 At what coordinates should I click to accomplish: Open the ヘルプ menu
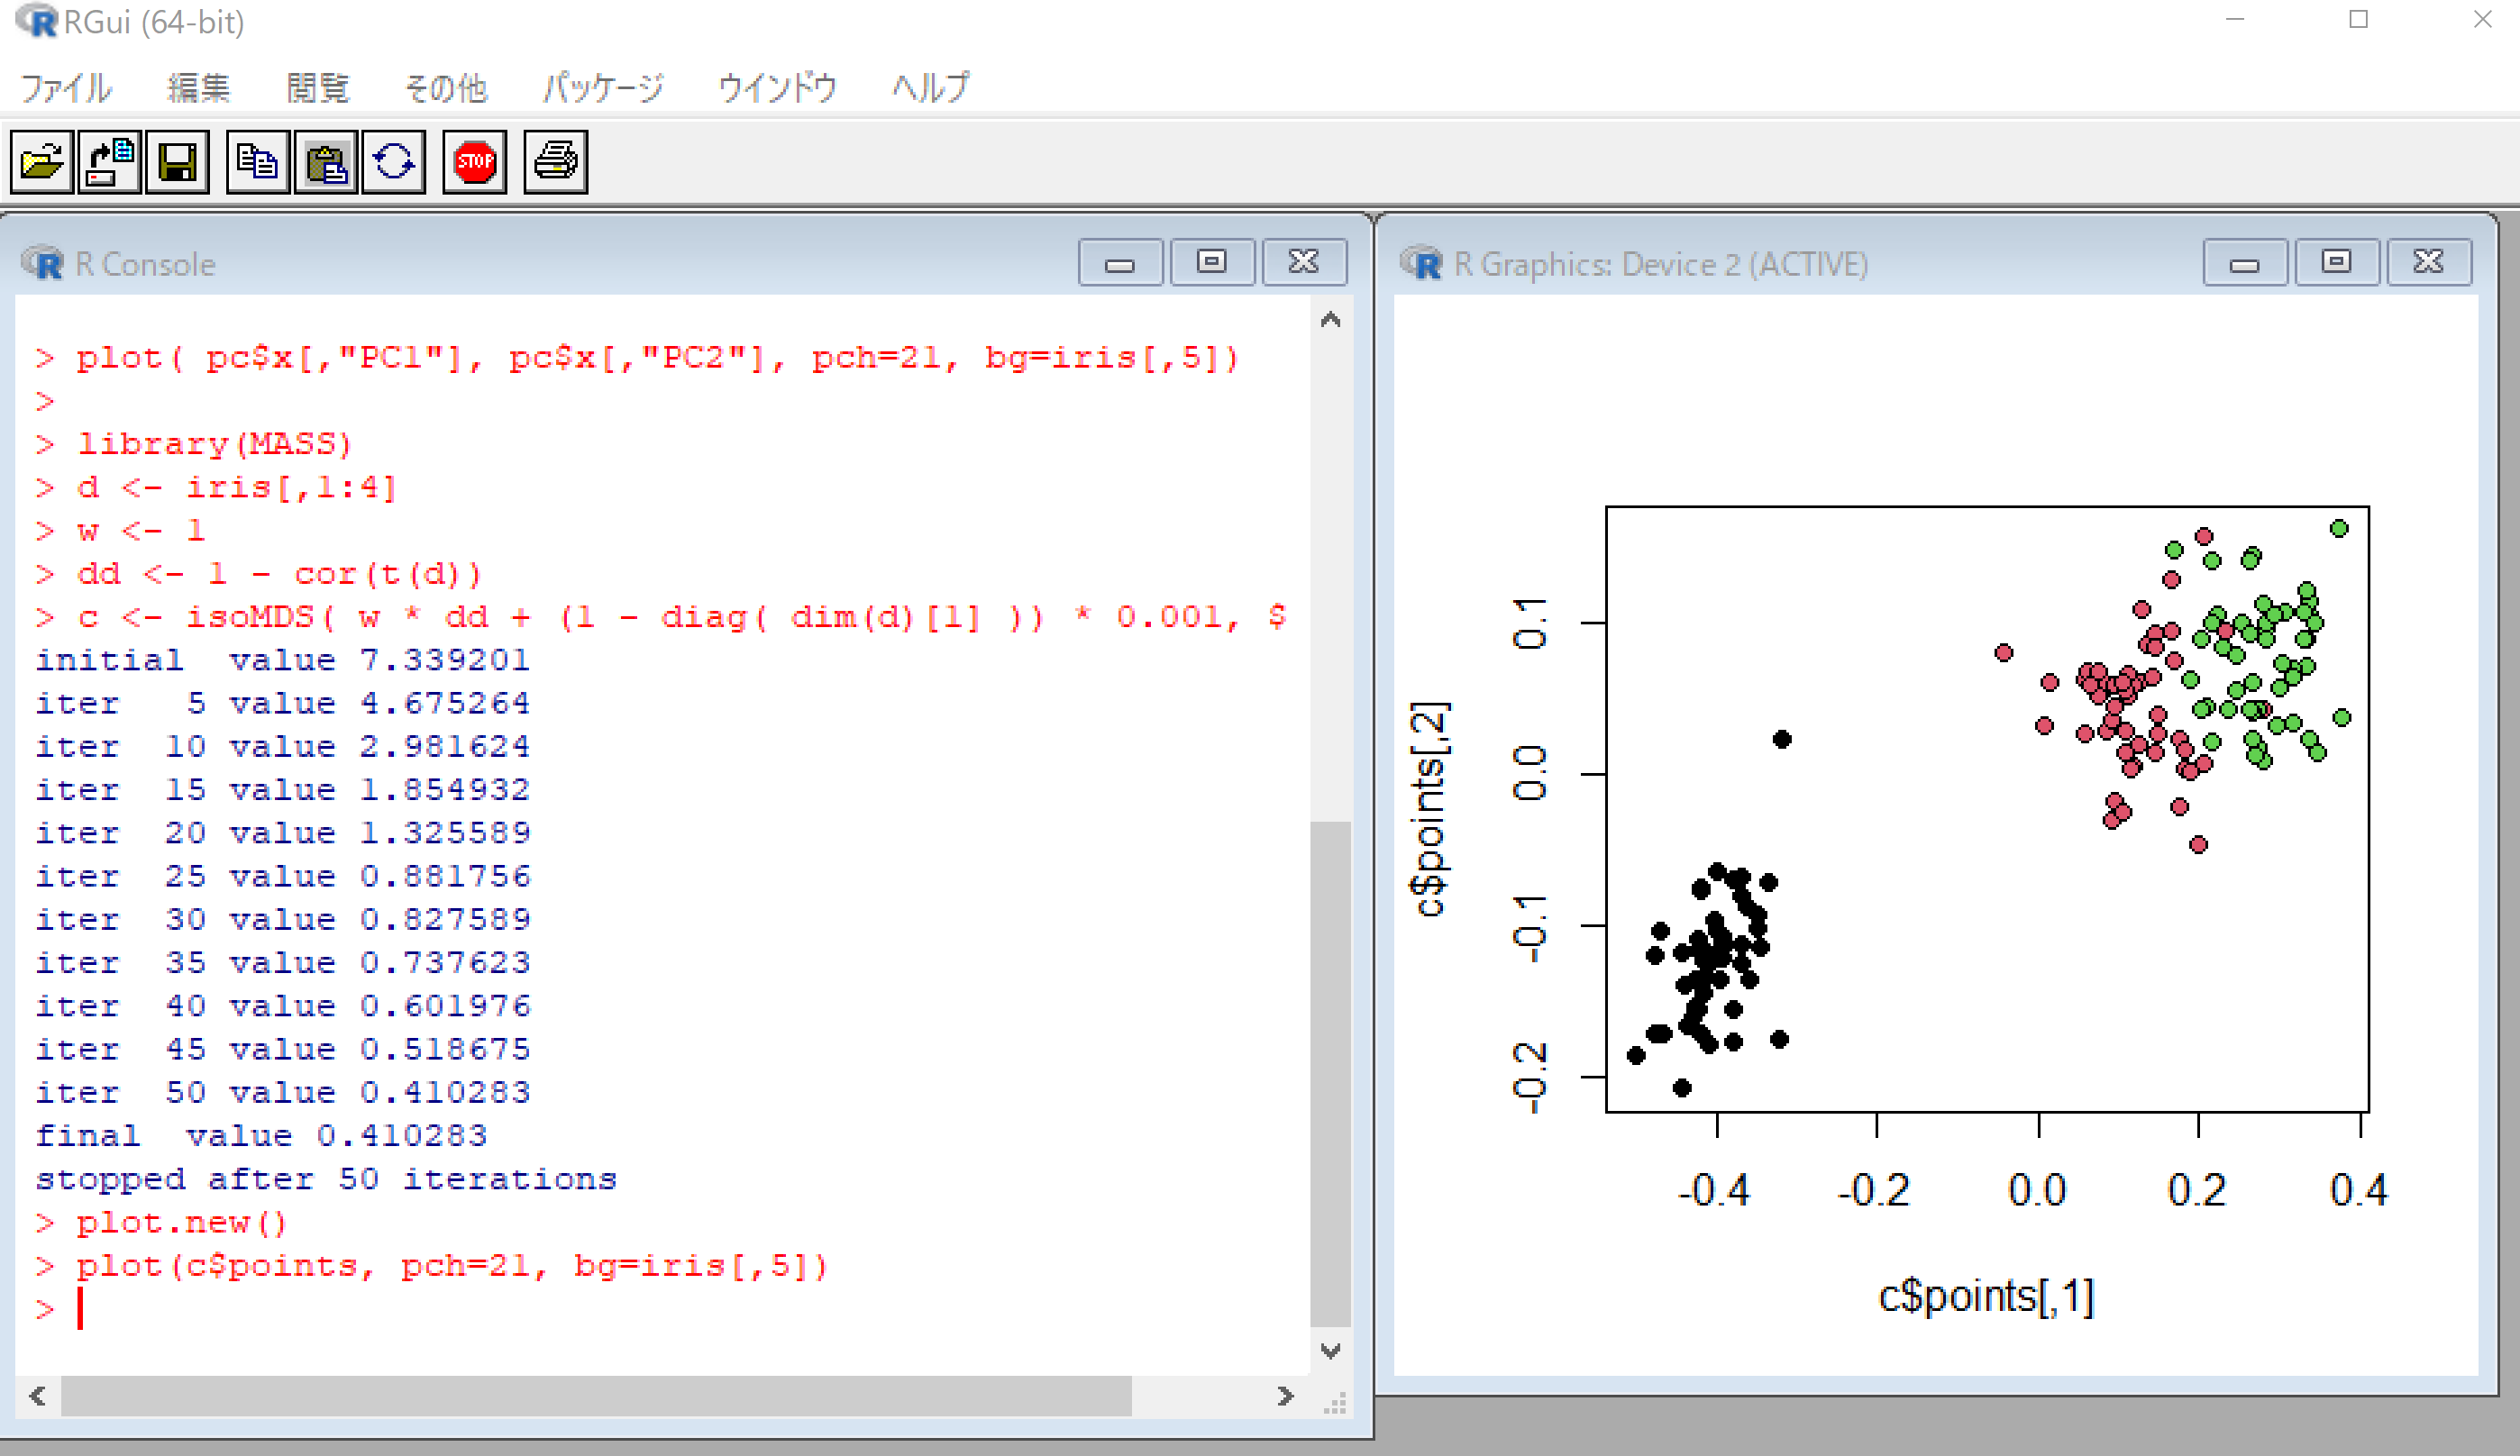[930, 88]
